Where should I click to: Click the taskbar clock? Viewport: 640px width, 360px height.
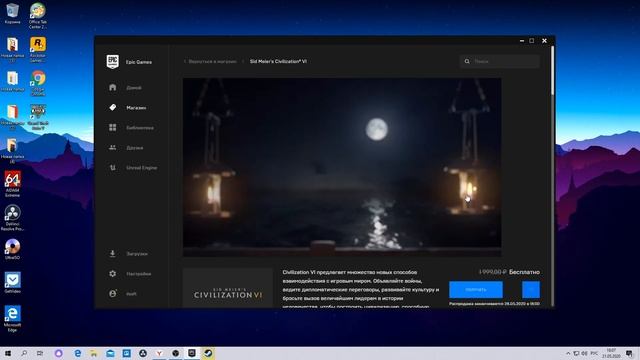tap(611, 353)
